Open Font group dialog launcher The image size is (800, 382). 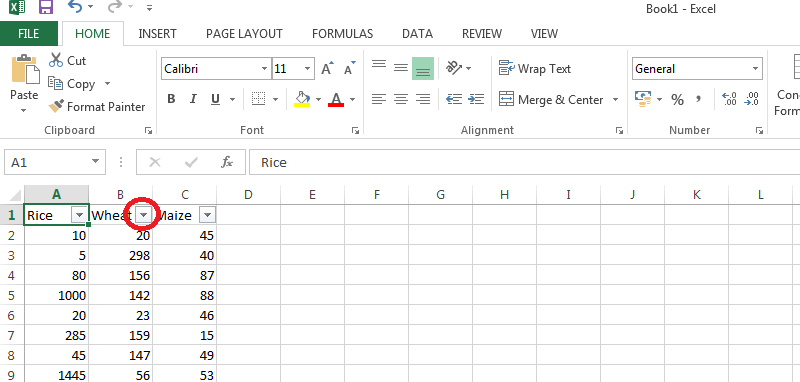(x=355, y=131)
